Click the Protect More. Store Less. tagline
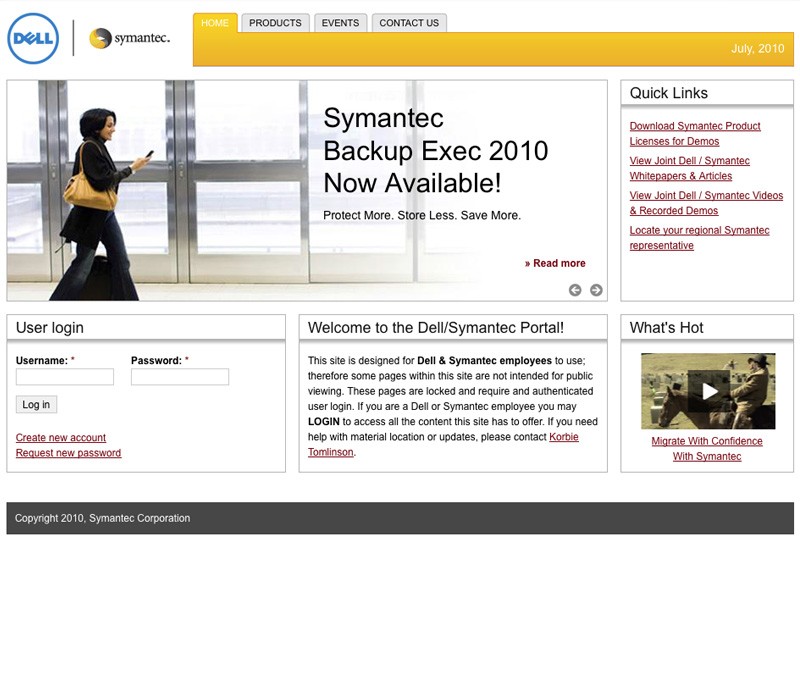 422,215
